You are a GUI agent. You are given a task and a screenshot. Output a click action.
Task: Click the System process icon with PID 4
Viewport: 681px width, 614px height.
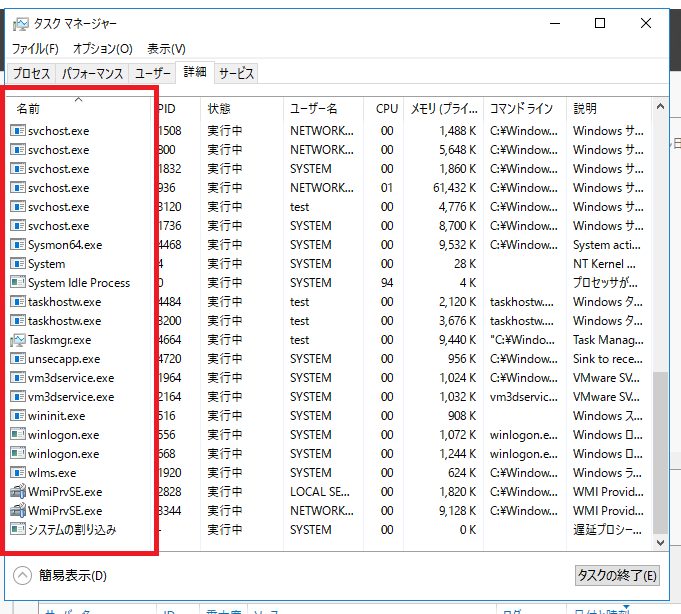pyautogui.click(x=17, y=264)
